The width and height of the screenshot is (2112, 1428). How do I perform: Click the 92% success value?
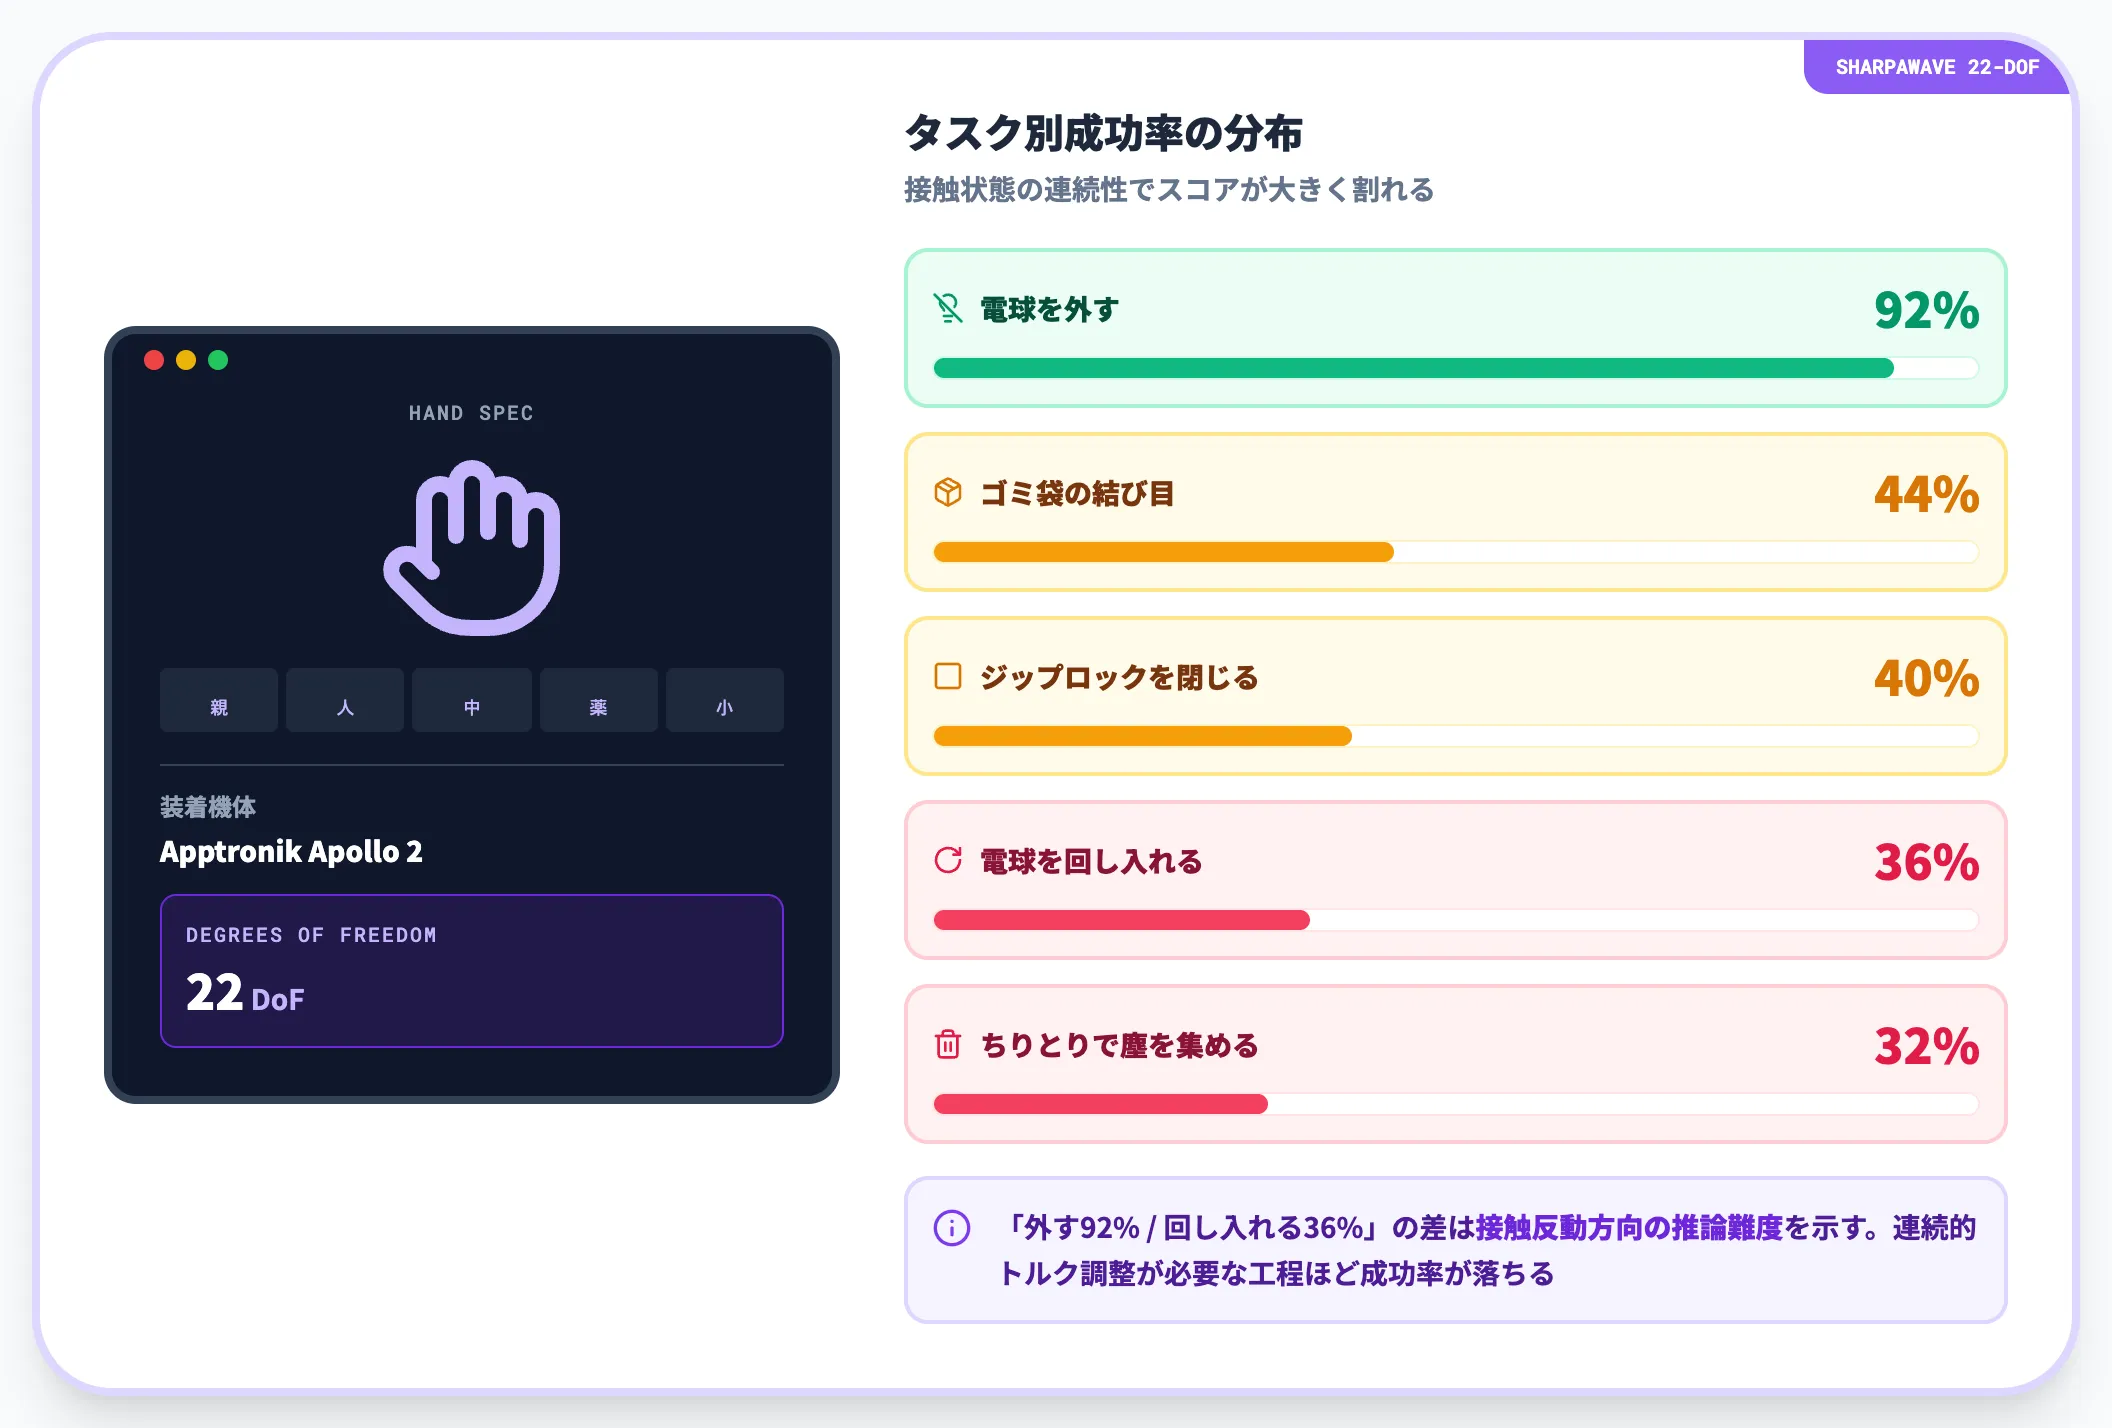1926,310
